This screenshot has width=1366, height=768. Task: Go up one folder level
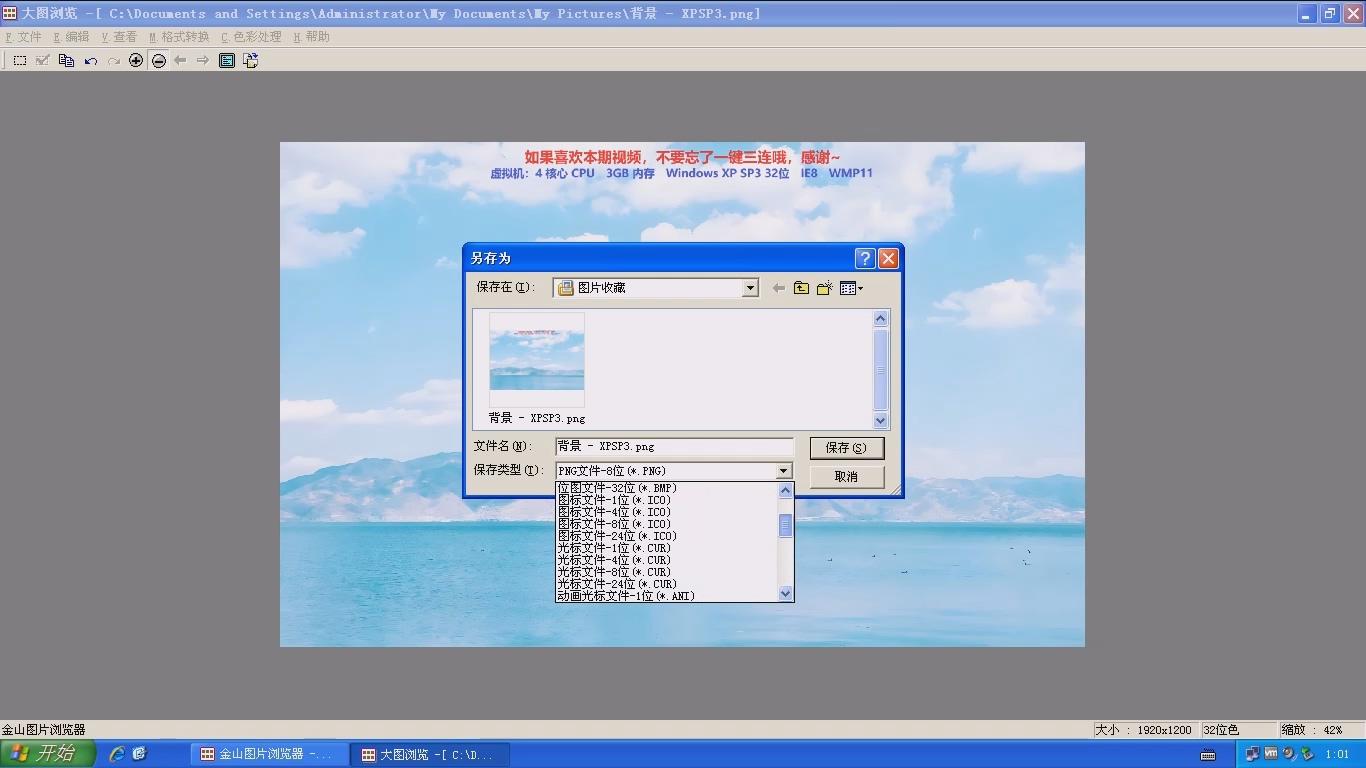(x=802, y=288)
